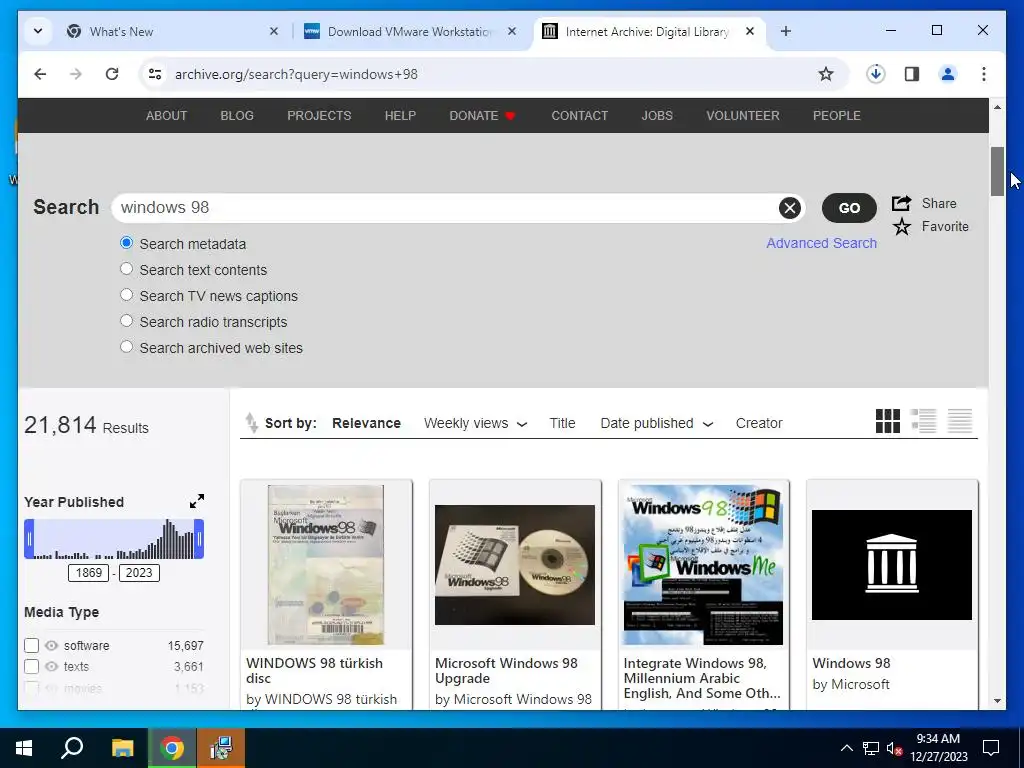
Task: Expand Year Published histogram
Action: point(197,501)
